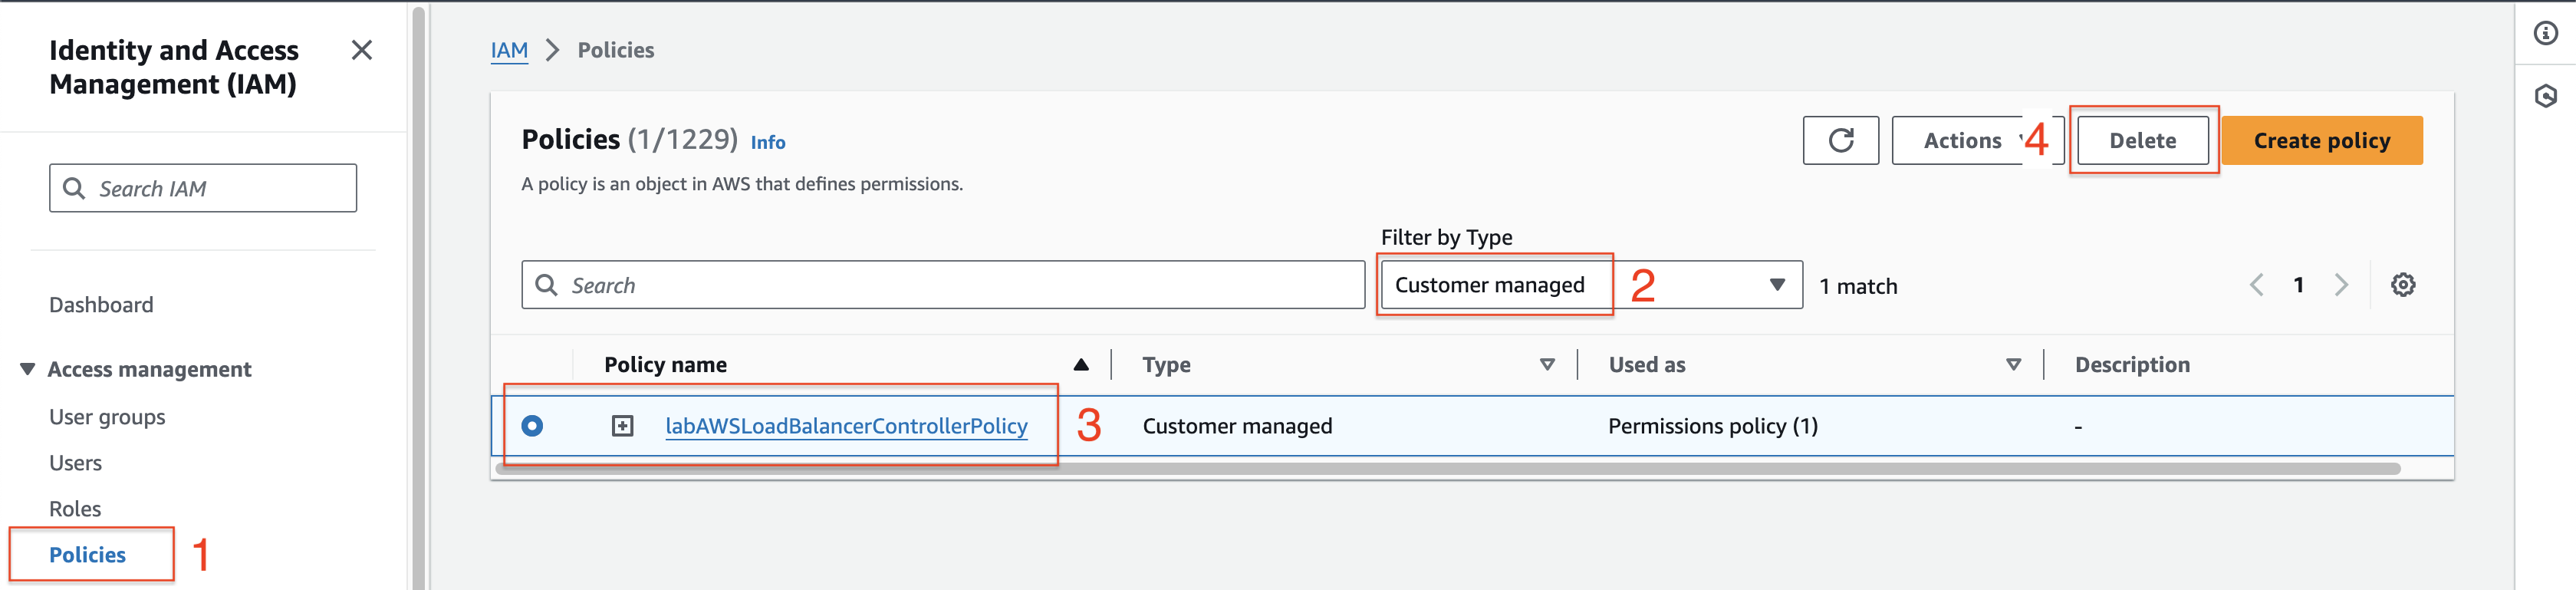Collapse the Access management section
Screen dimensions: 2576x590
coord(27,369)
